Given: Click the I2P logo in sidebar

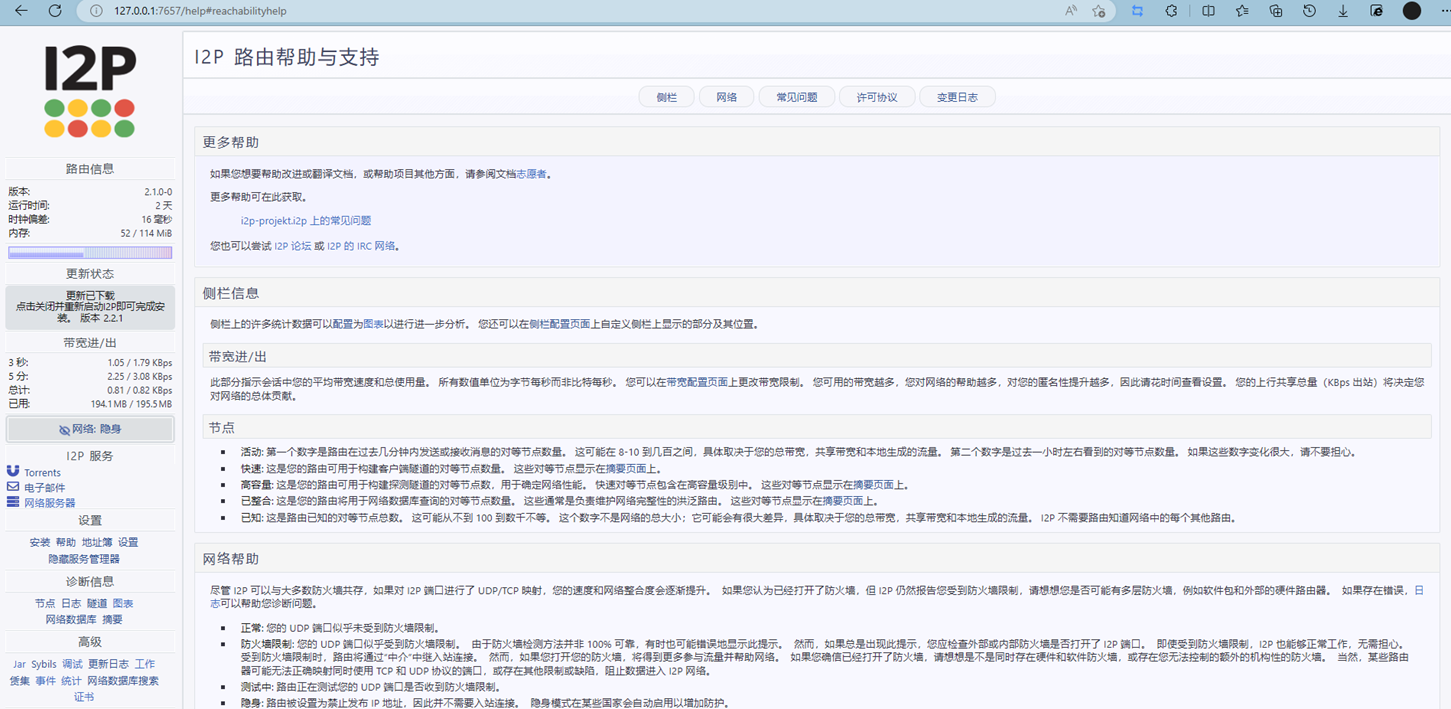Looking at the screenshot, I should 90,92.
